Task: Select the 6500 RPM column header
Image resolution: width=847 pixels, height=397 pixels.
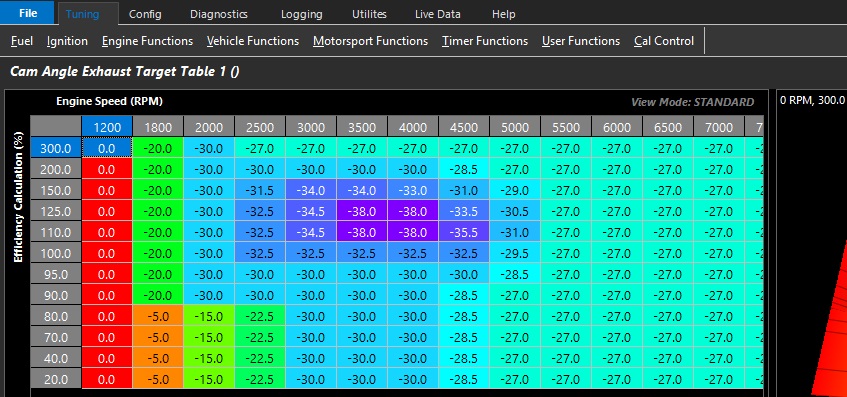Action: point(668,127)
